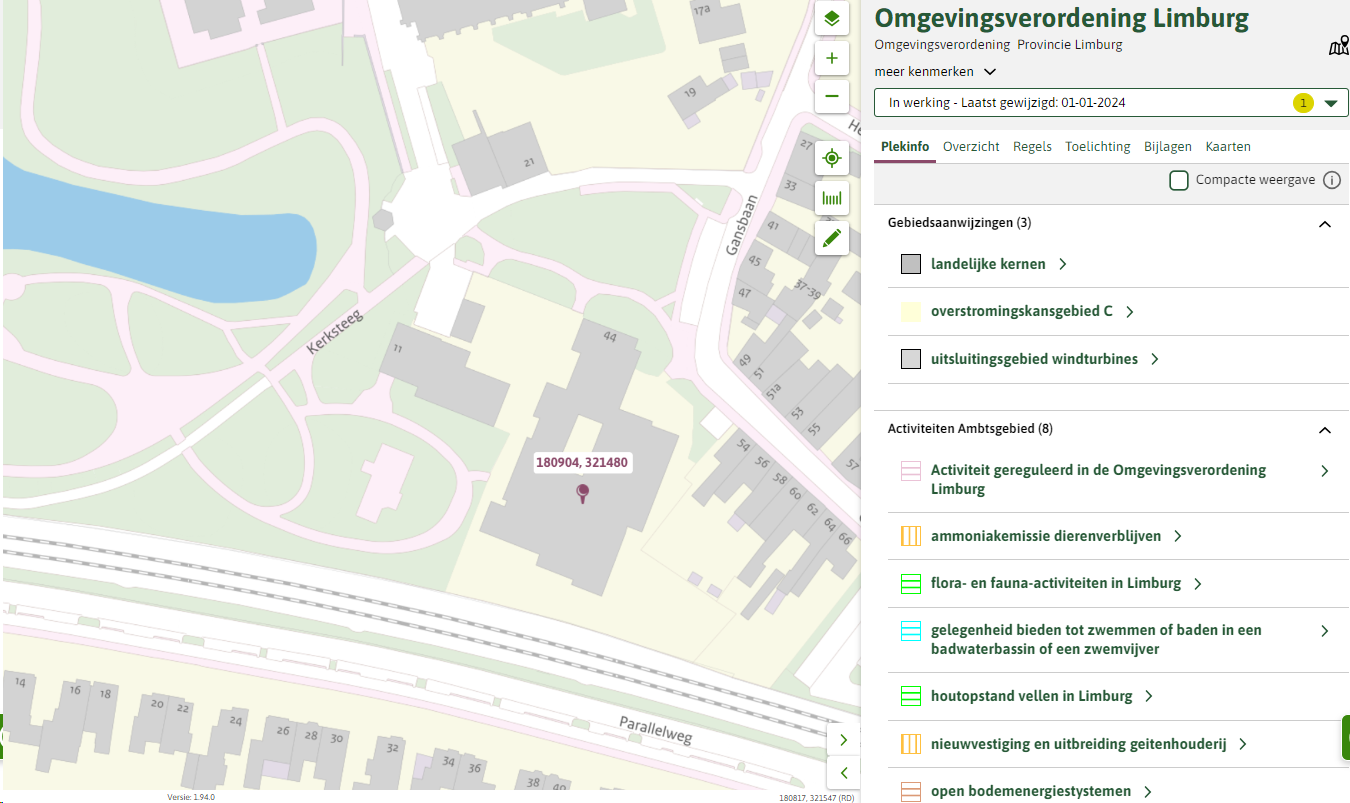Go to next panel with right arrow

point(843,740)
